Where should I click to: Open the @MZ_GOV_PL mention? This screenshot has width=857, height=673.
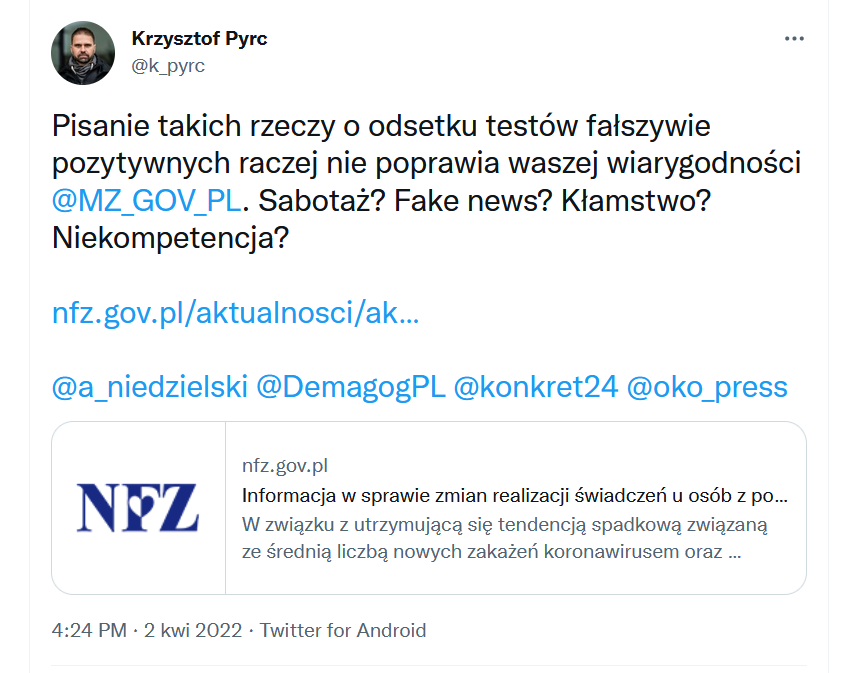tap(146, 201)
